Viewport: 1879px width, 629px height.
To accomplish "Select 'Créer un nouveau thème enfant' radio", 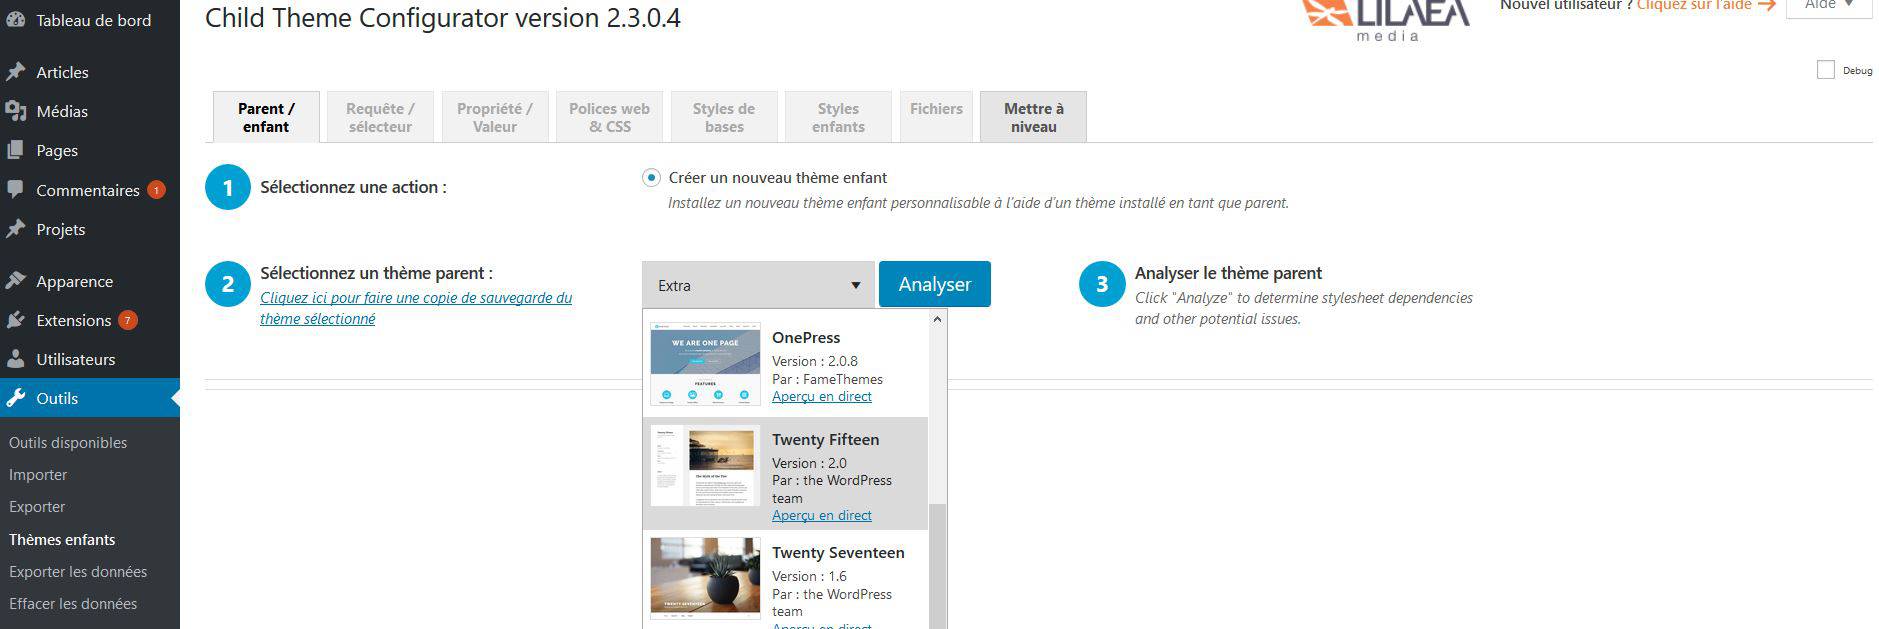I will [651, 178].
